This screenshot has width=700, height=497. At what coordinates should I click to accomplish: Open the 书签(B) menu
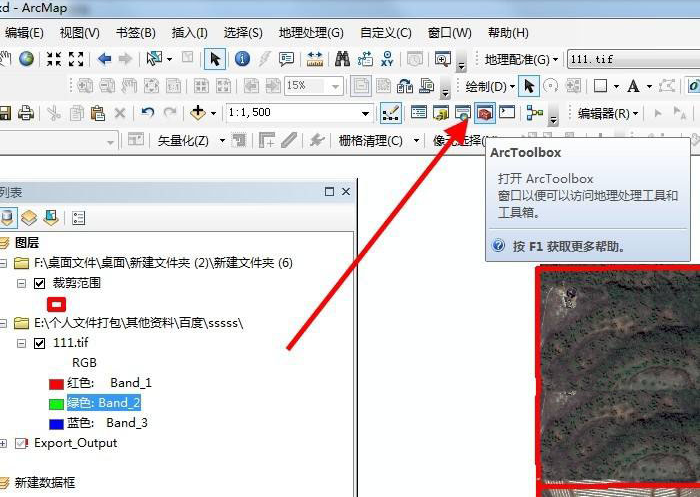(135, 33)
